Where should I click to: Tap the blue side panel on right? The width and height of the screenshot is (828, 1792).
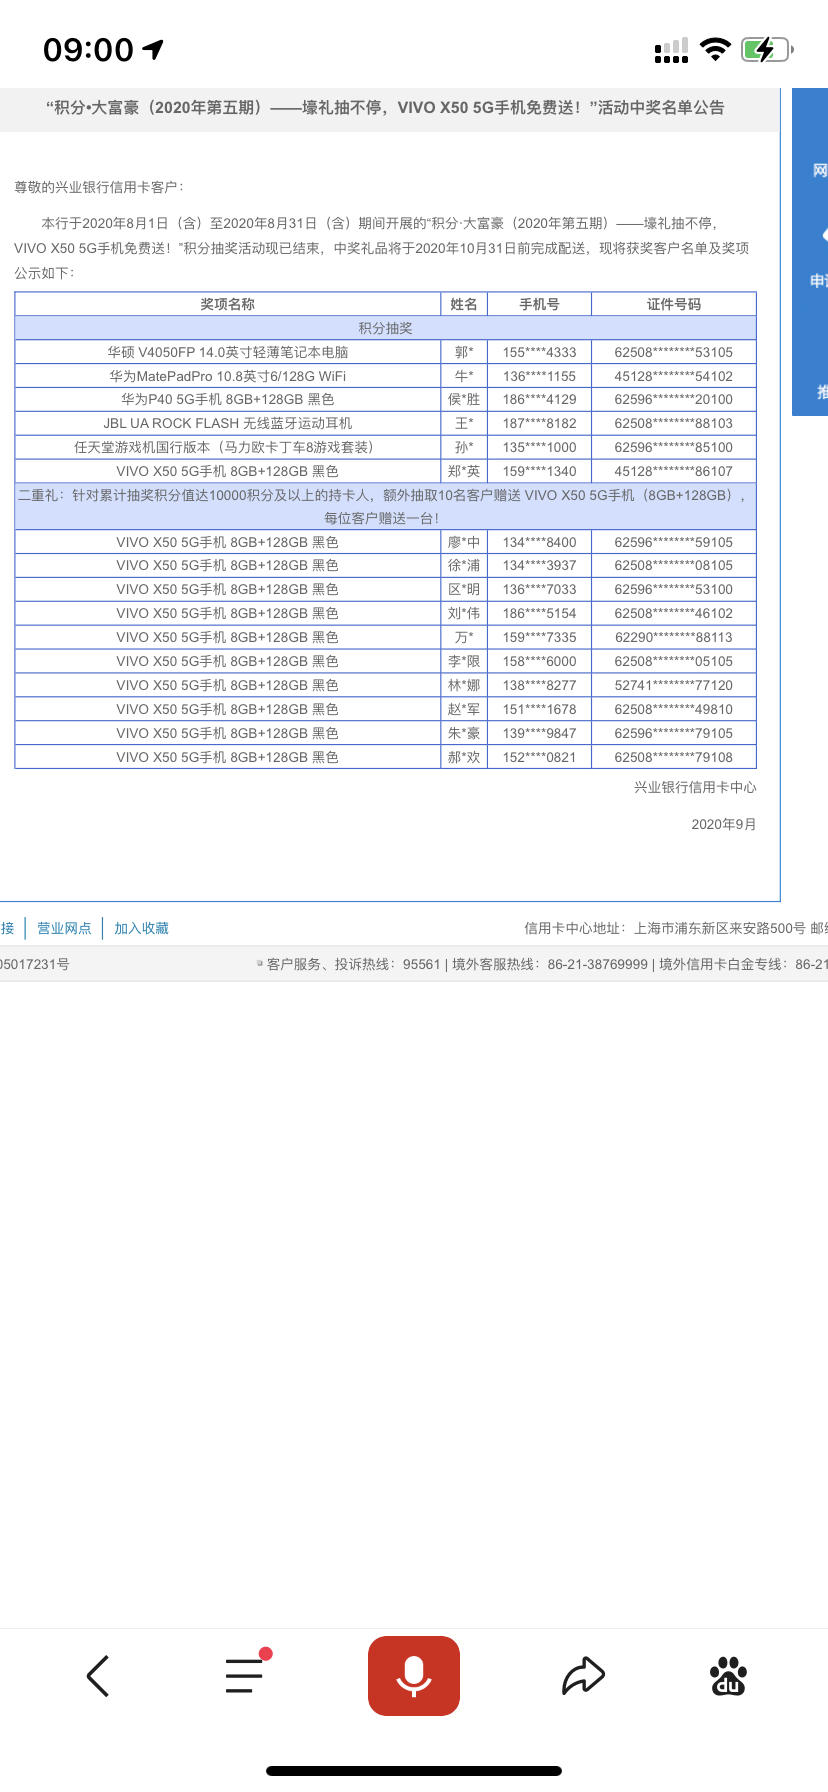coord(810,252)
